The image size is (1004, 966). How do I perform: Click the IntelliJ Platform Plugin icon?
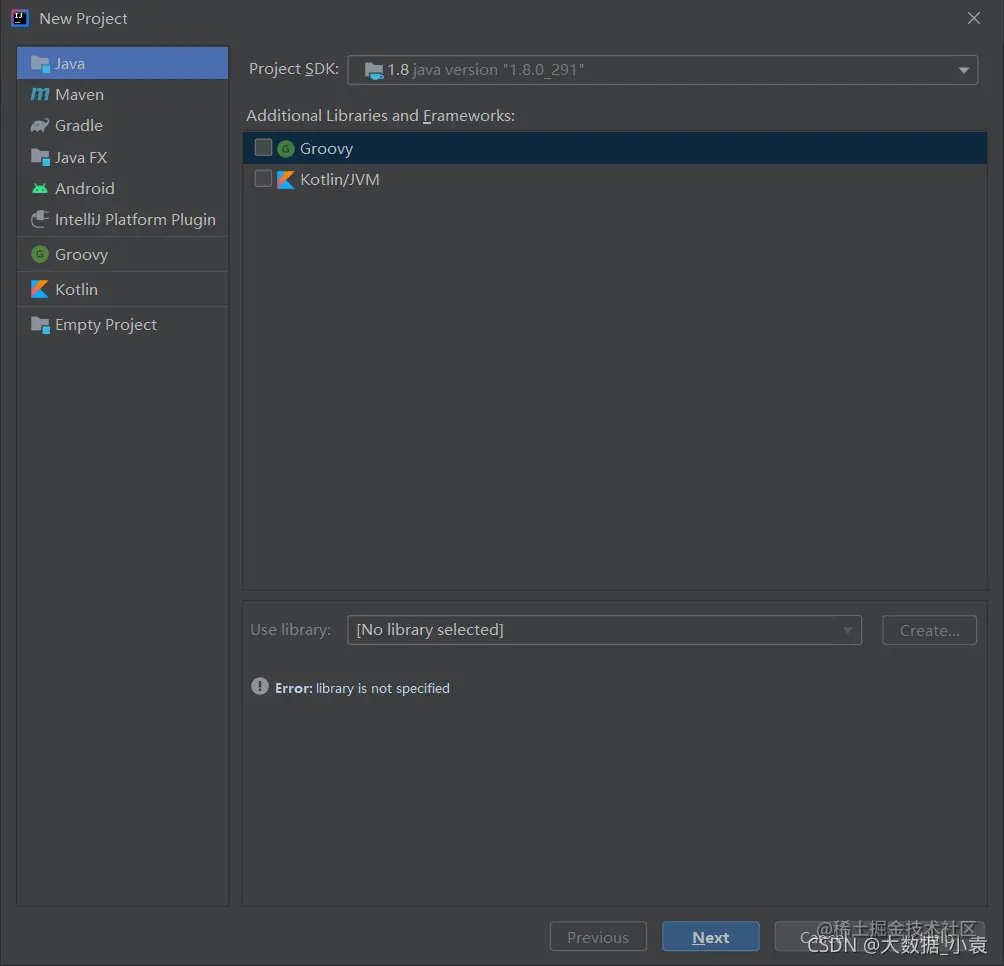point(40,220)
